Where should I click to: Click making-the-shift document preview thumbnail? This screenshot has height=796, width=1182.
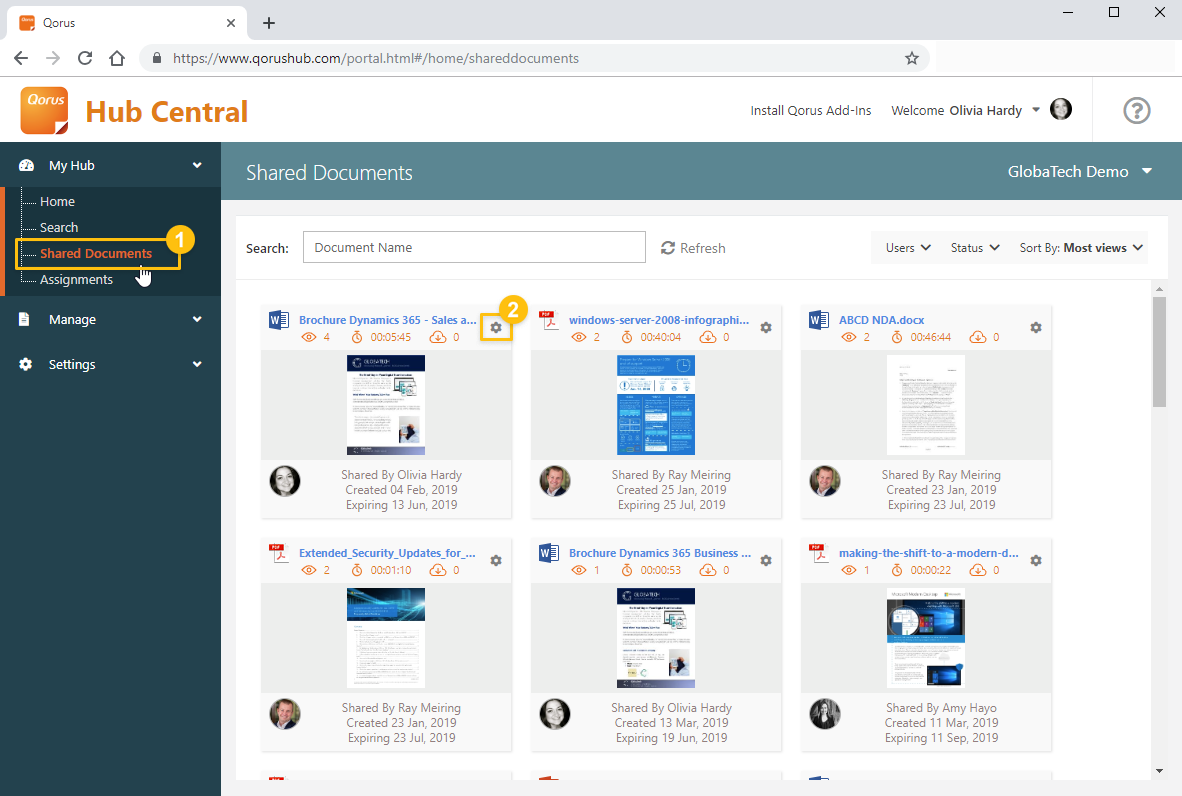926,638
